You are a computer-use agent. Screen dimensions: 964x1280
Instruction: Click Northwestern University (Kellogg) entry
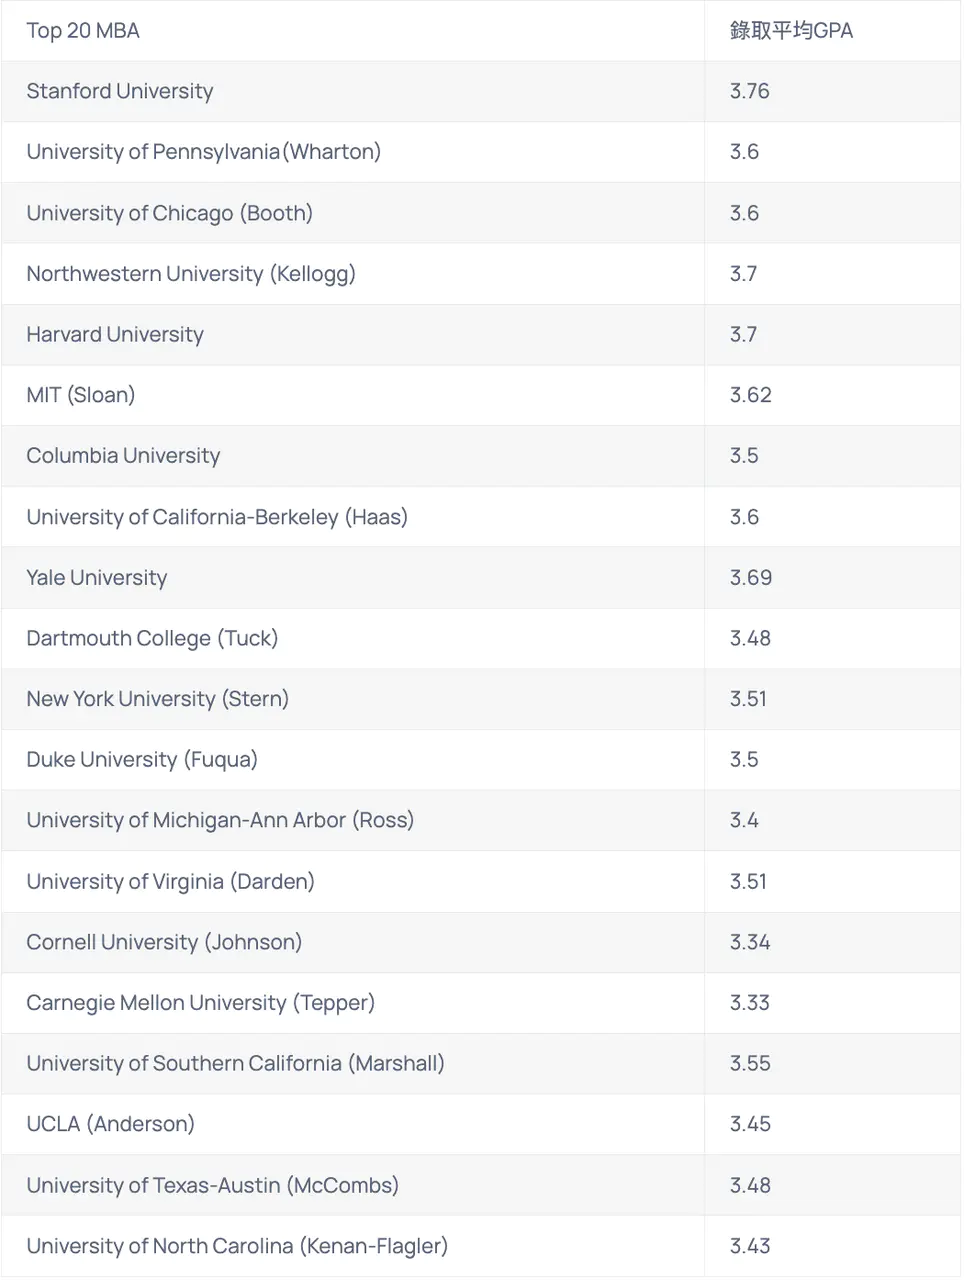191,274
